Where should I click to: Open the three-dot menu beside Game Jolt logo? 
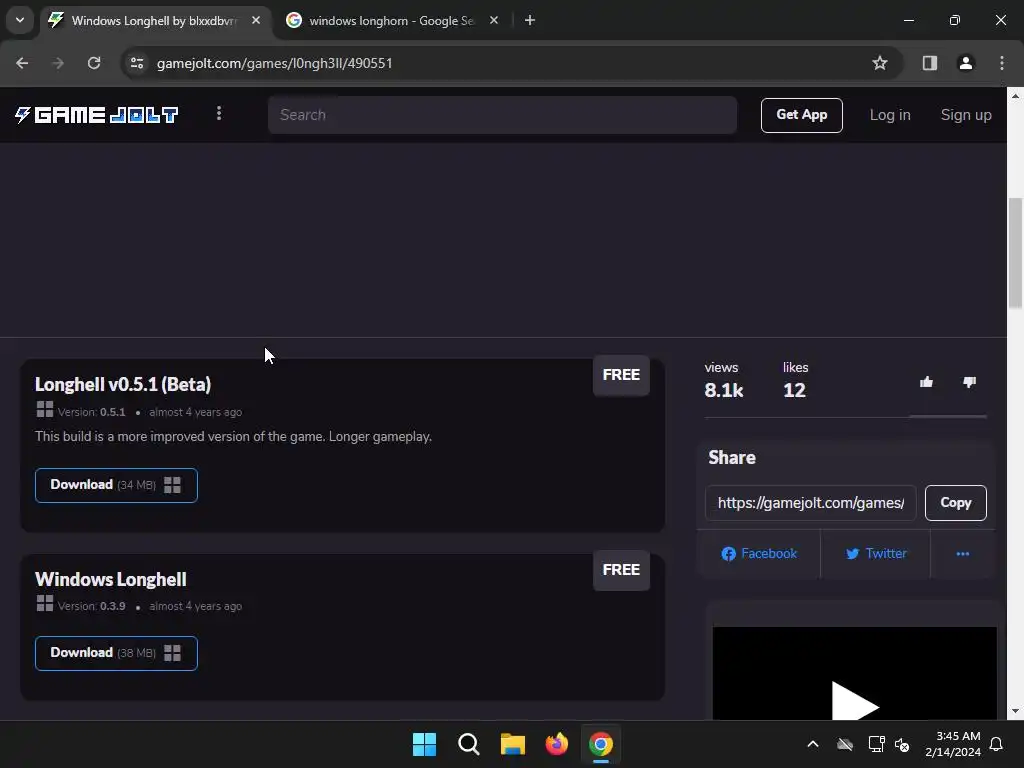click(219, 114)
